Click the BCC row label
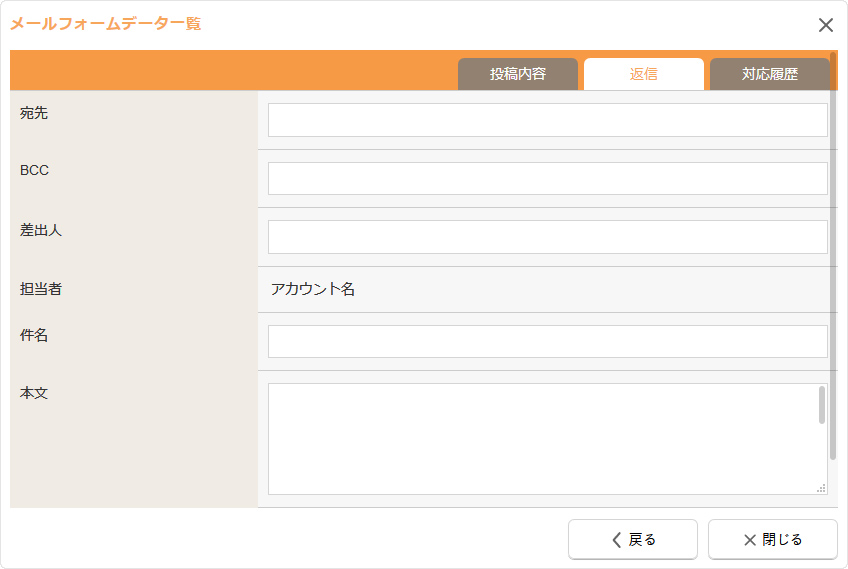848x569 pixels. (x=35, y=170)
